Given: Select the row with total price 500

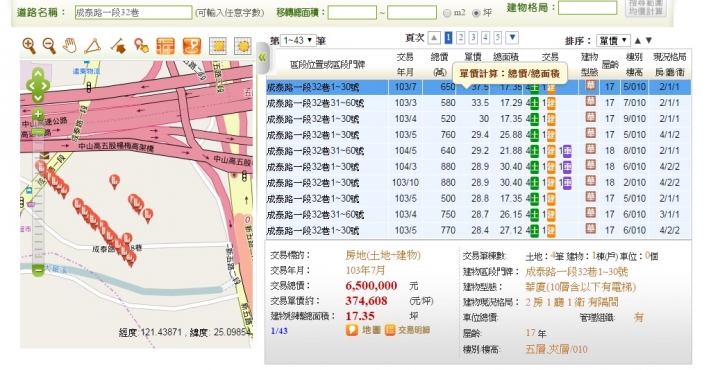Looking at the screenshot, I should 478,199.
